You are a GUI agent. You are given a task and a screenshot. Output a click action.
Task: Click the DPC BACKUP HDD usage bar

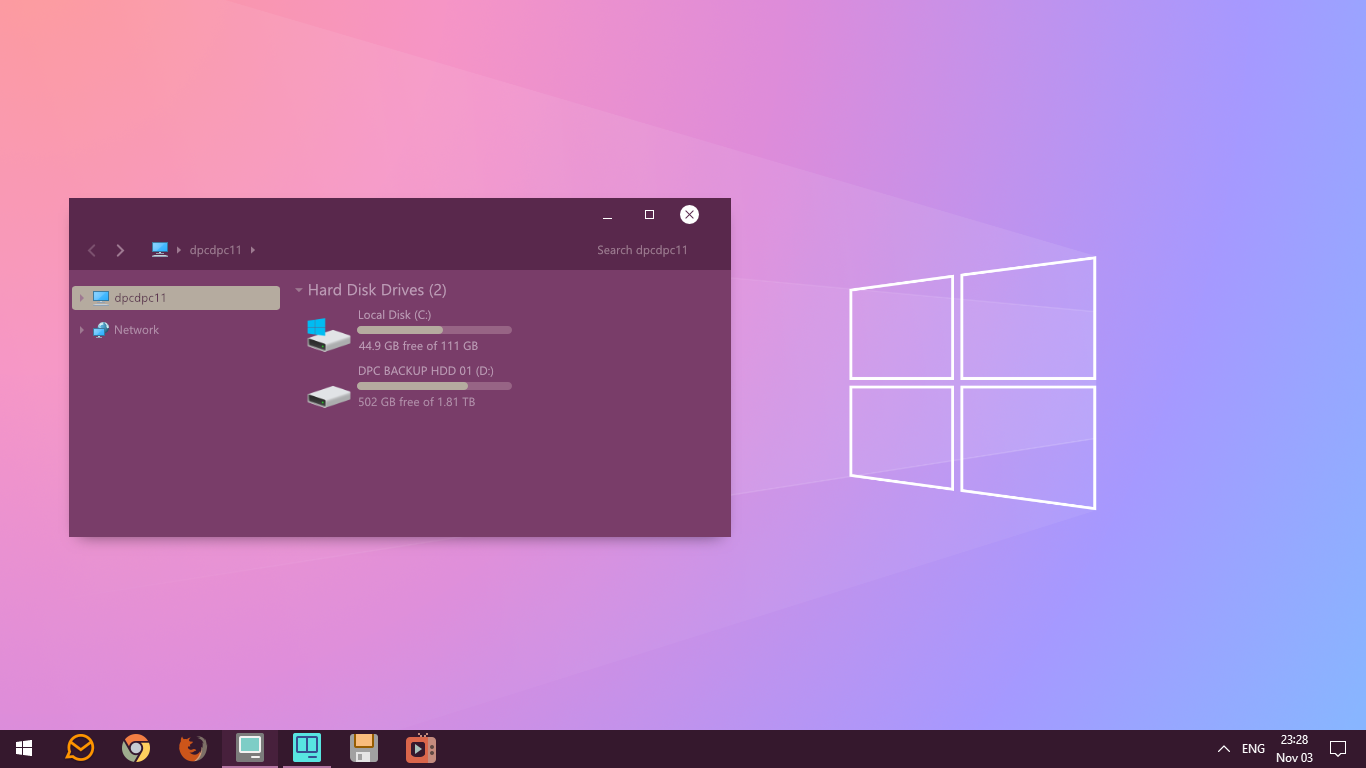pos(434,386)
